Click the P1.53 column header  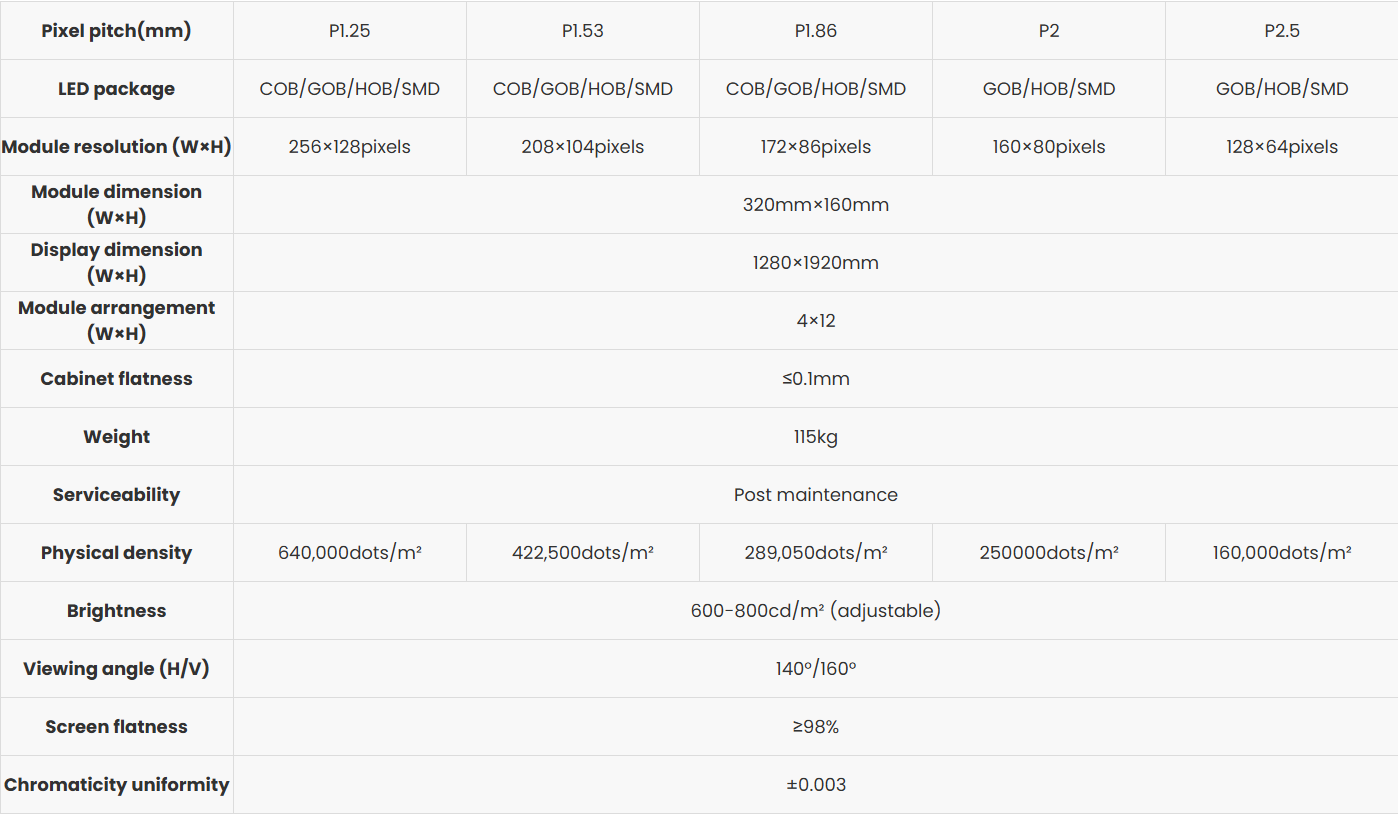[x=582, y=31]
